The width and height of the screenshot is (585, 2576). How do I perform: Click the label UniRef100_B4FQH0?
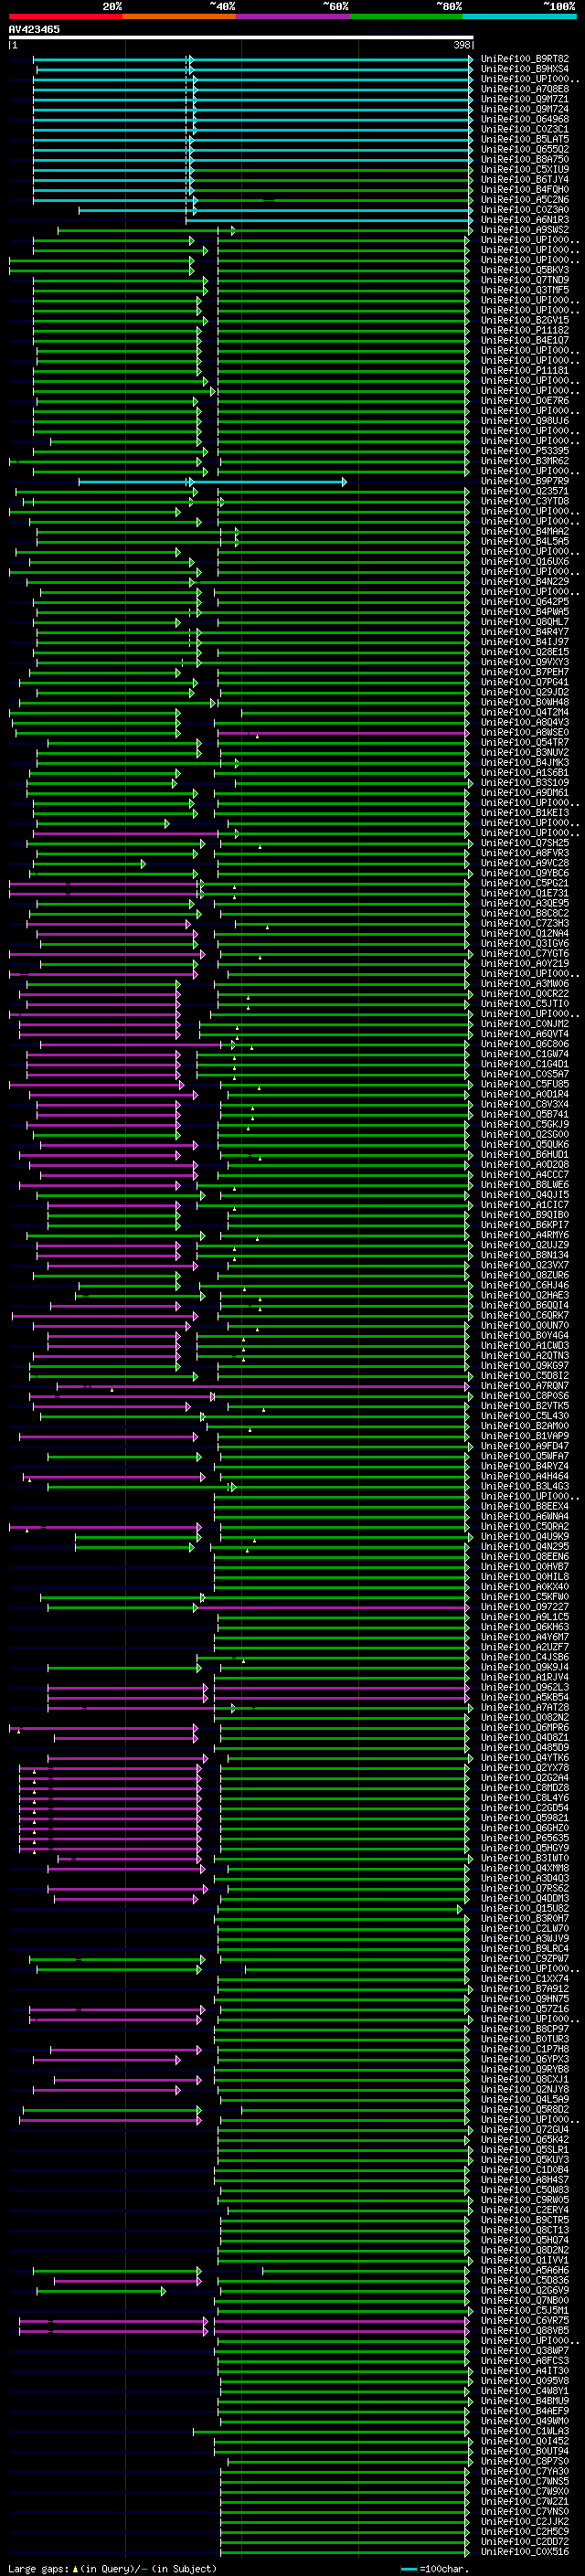point(525,189)
